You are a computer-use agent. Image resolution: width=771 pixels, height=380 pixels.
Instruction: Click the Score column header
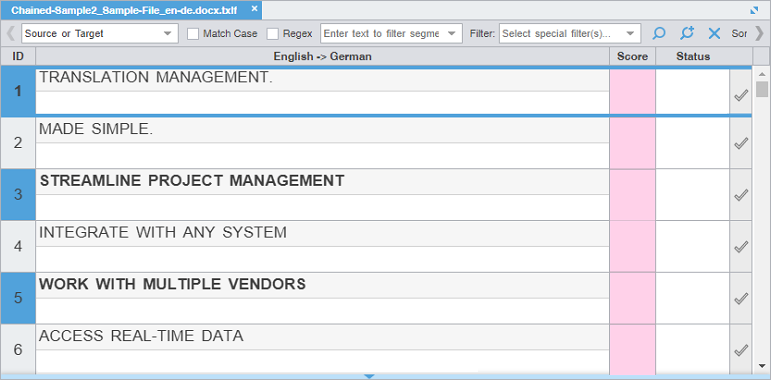tap(632, 57)
